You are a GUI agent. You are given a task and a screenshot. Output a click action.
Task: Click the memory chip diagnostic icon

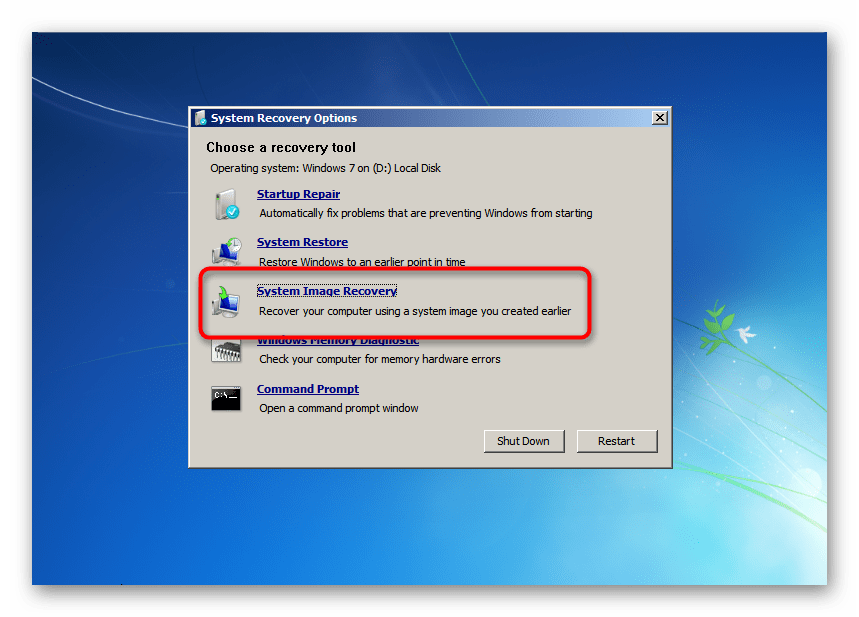point(225,351)
